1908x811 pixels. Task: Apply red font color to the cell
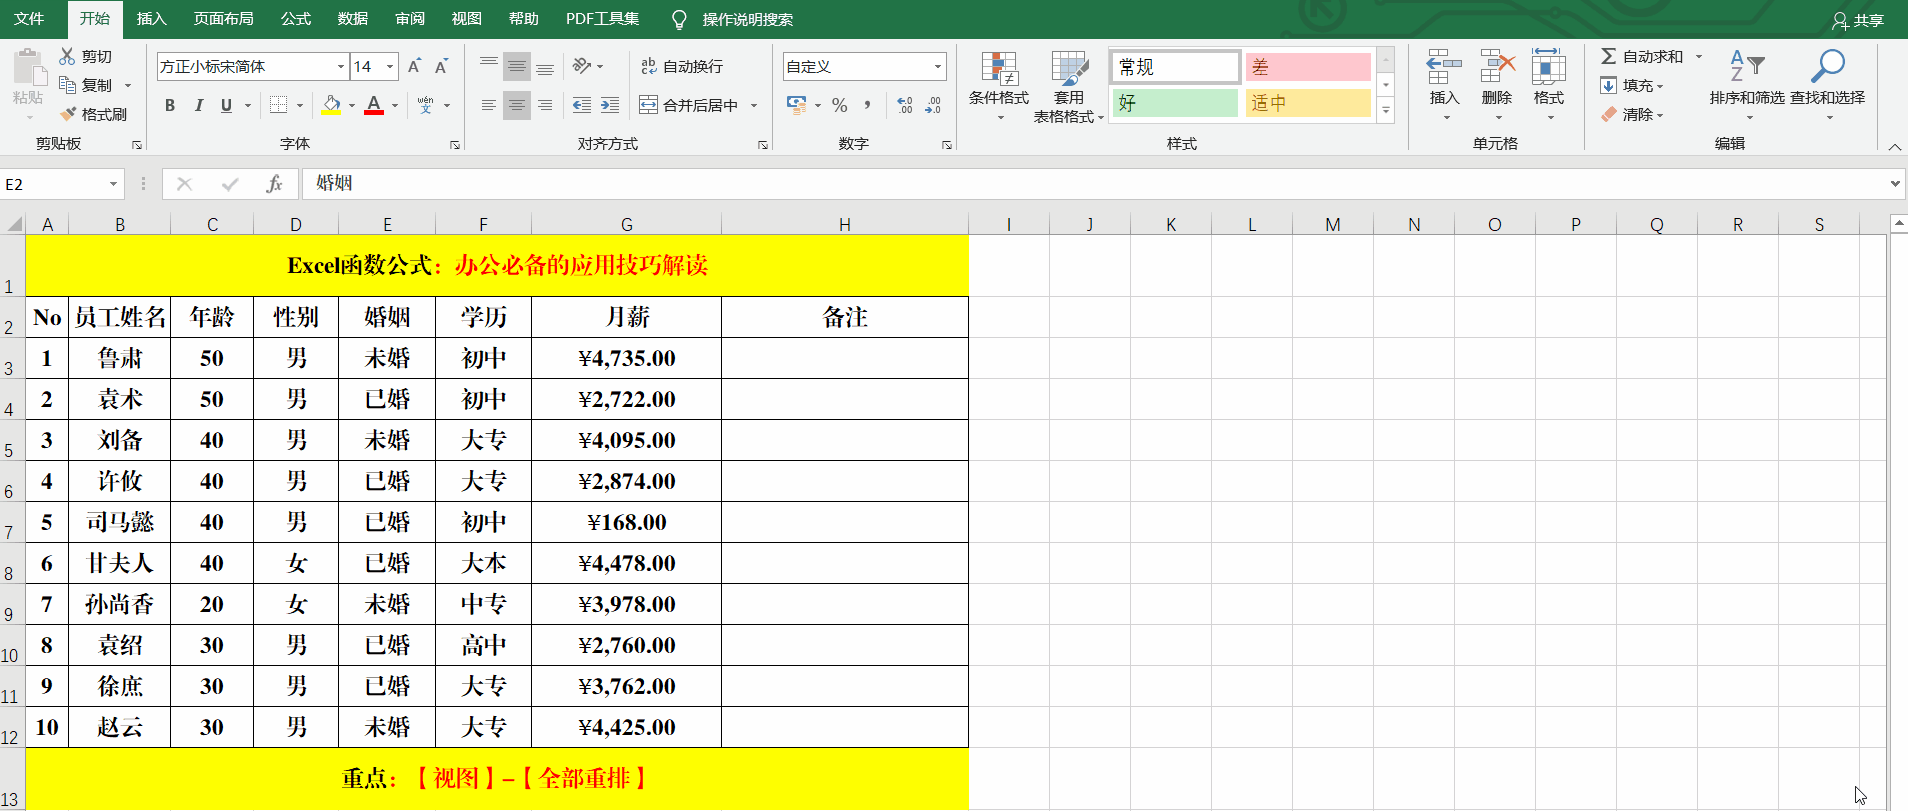[374, 105]
